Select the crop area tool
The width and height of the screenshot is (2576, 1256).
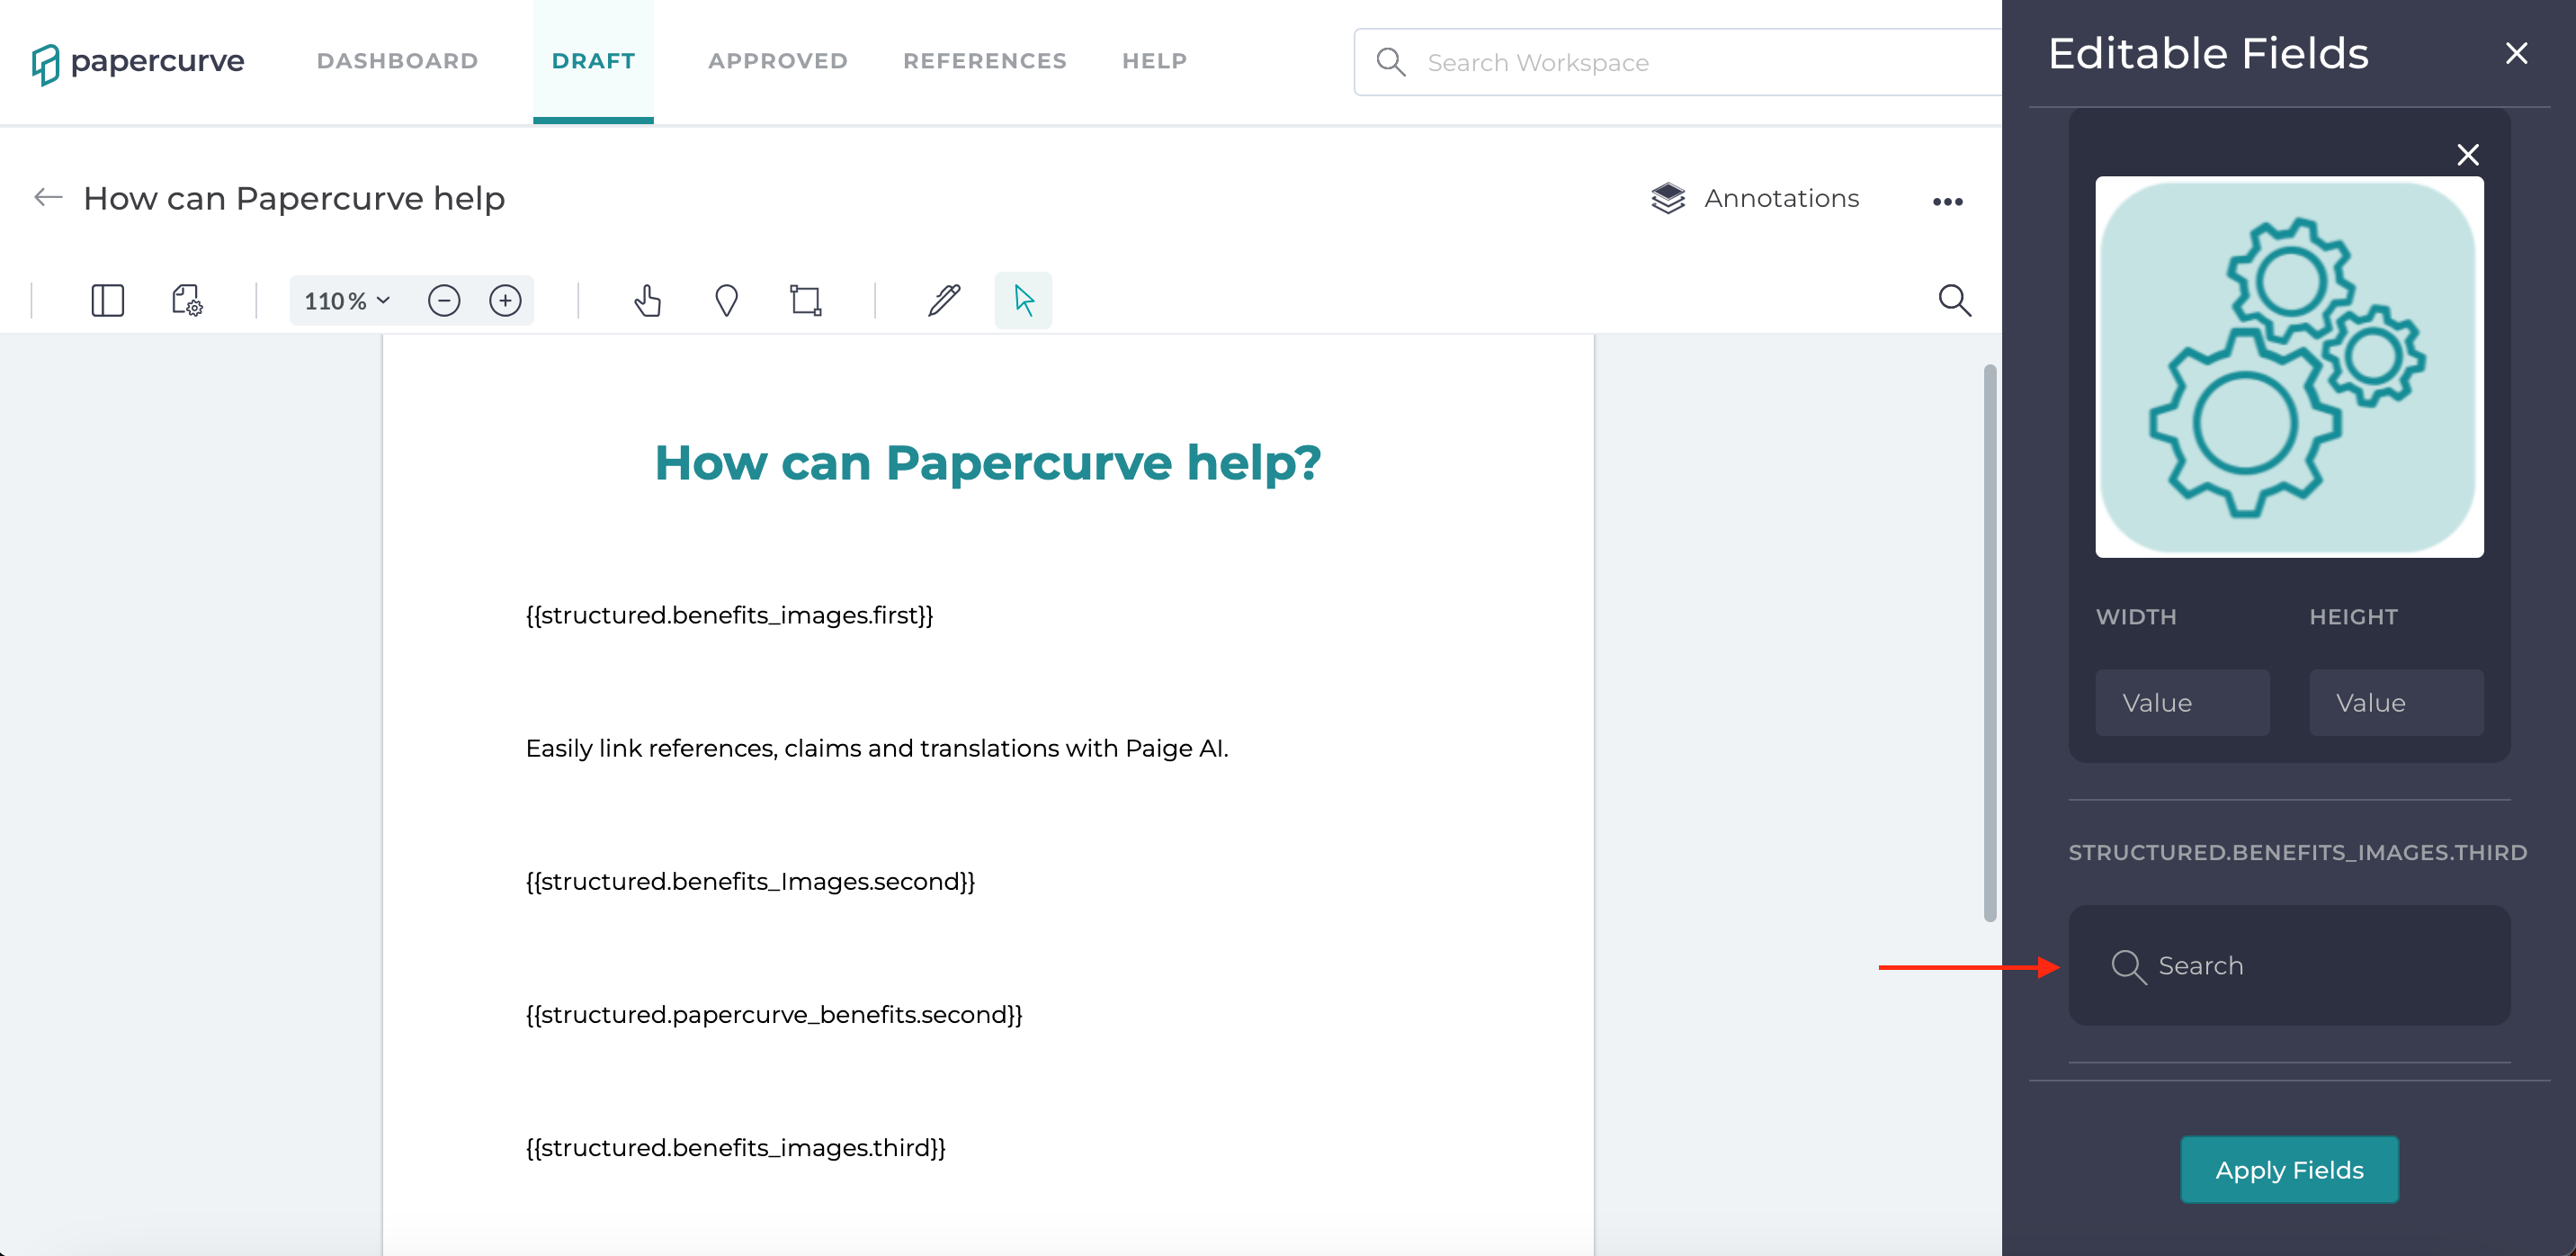coord(806,300)
